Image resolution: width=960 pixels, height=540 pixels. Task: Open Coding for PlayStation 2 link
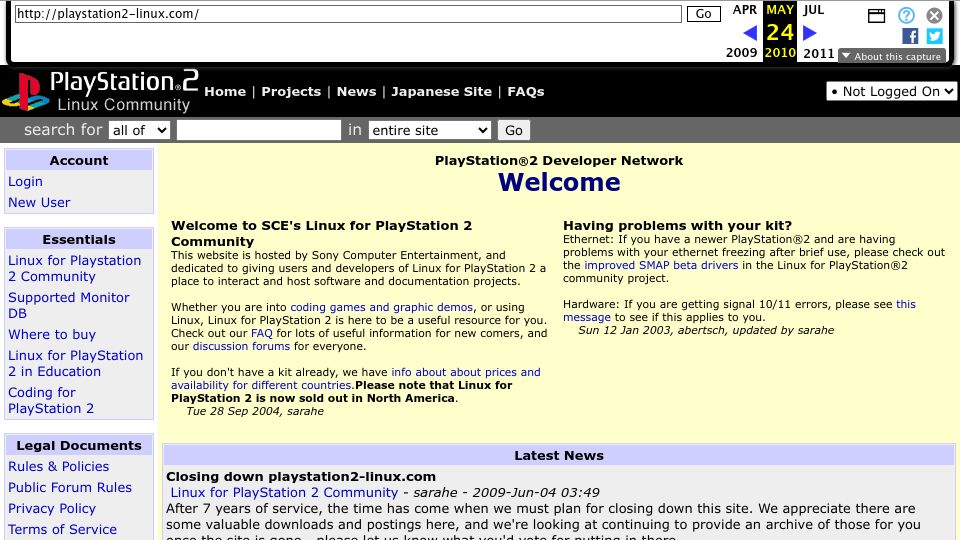coord(51,400)
